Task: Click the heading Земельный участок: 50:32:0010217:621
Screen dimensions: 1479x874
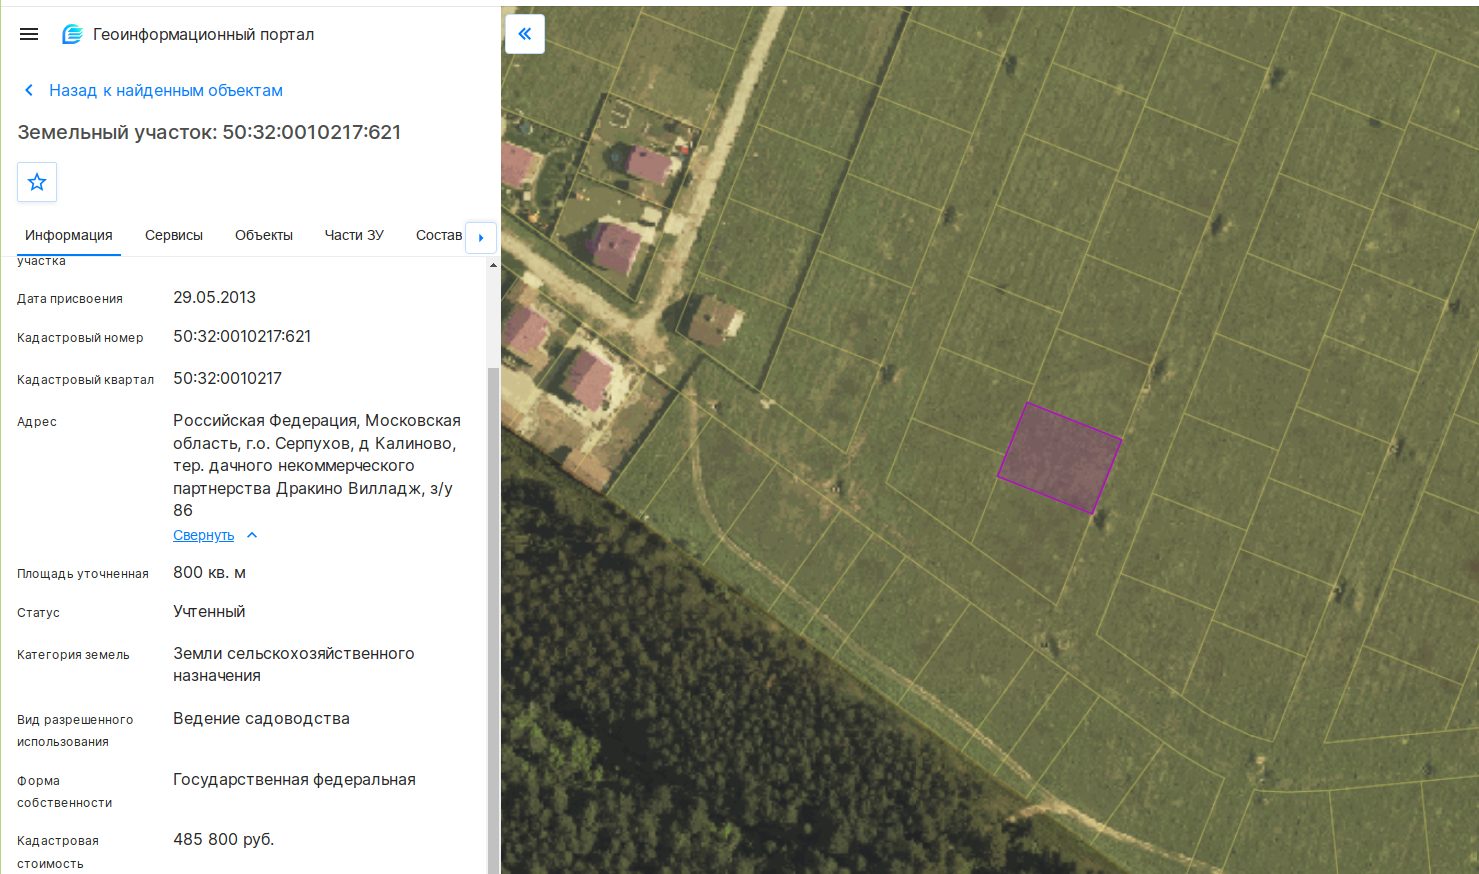Action: click(x=209, y=132)
